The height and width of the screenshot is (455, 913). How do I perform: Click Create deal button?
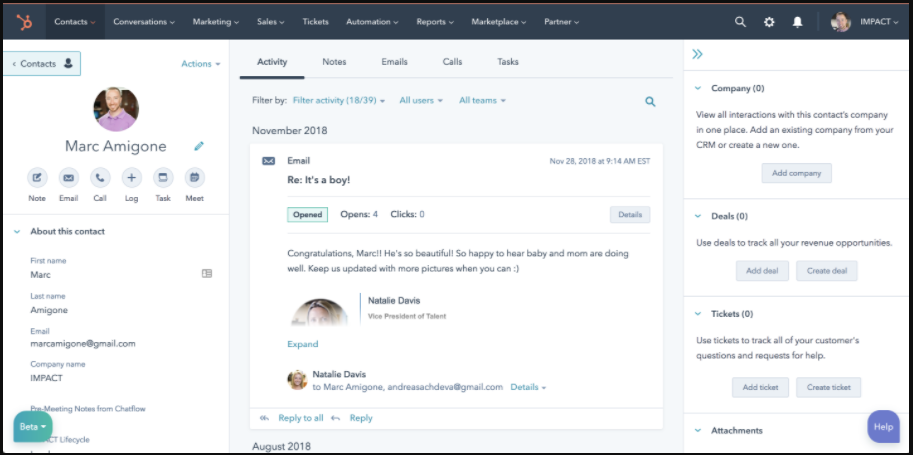click(827, 271)
